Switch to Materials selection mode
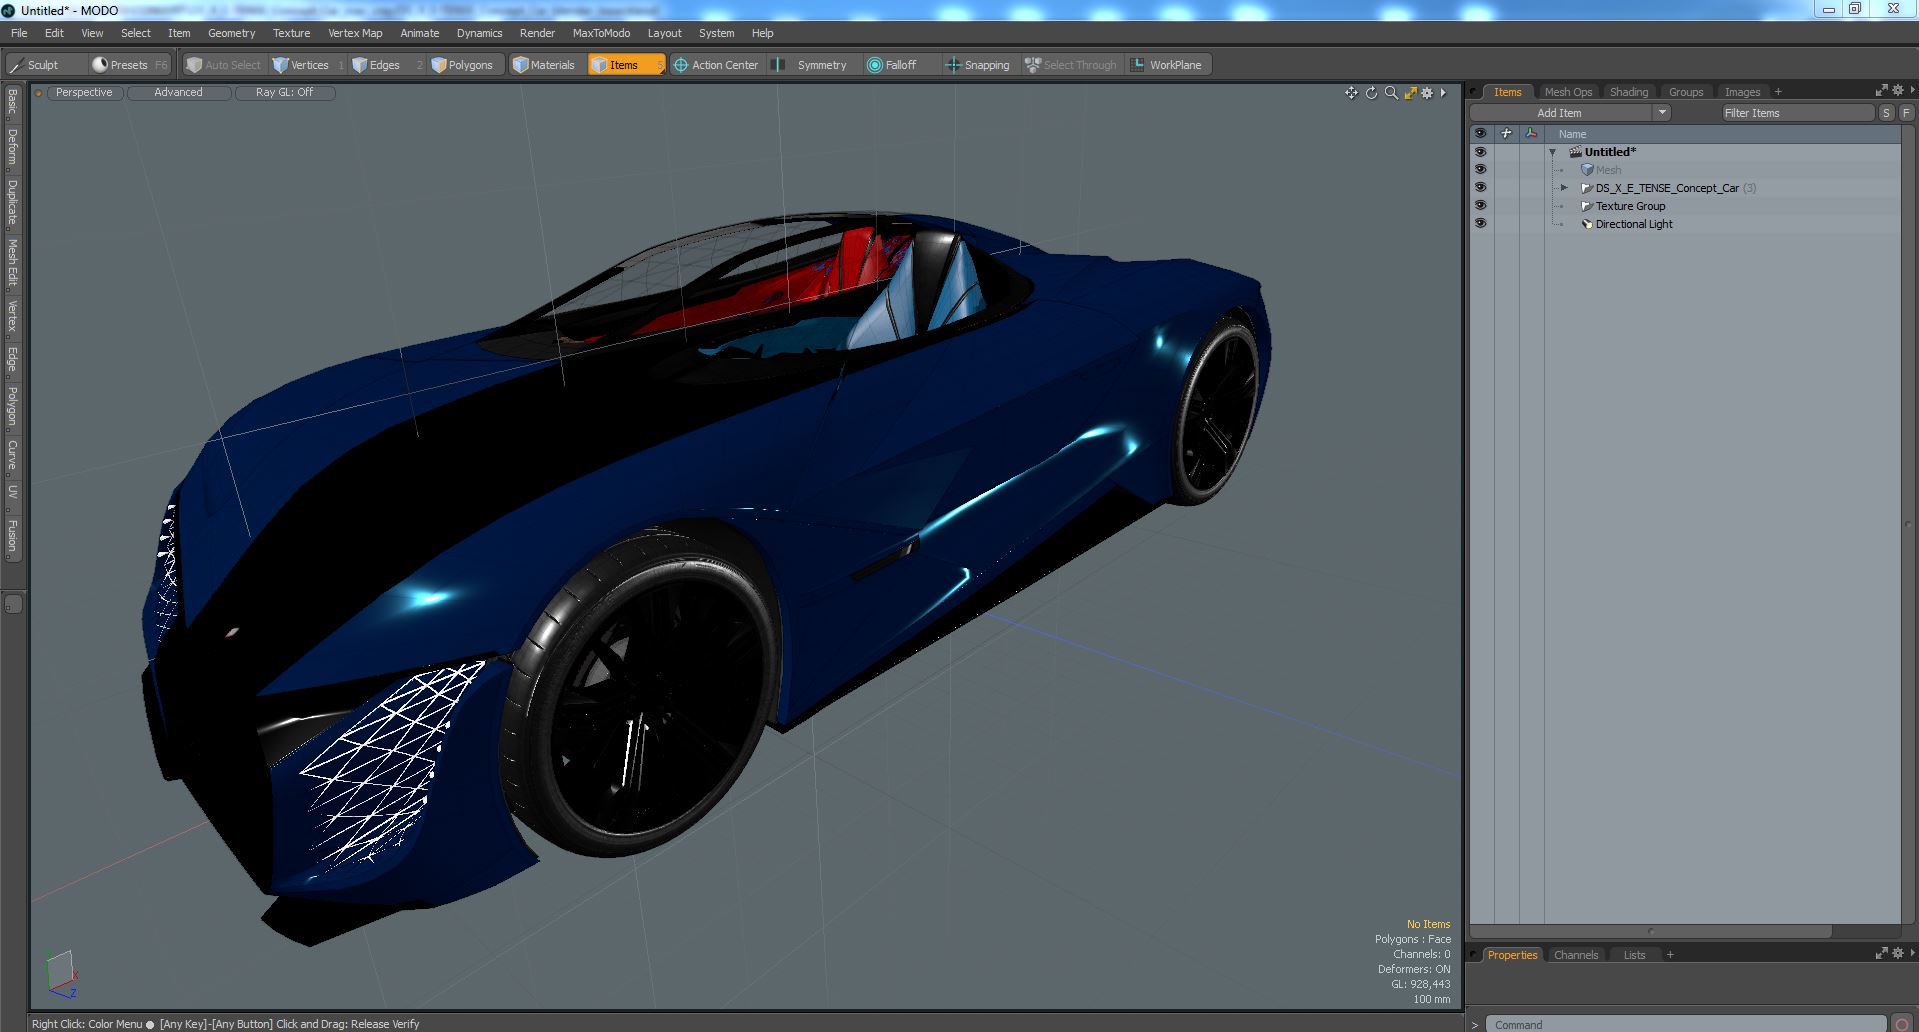The width and height of the screenshot is (1919, 1032). [x=545, y=65]
